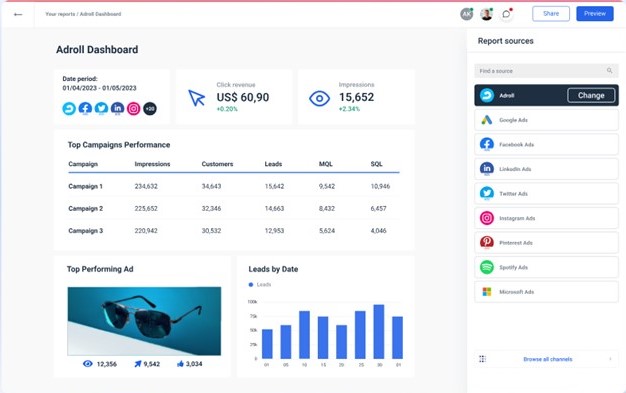Click the thumbs-up likes icon under ad
This screenshot has height=393, width=626.
[x=180, y=364]
